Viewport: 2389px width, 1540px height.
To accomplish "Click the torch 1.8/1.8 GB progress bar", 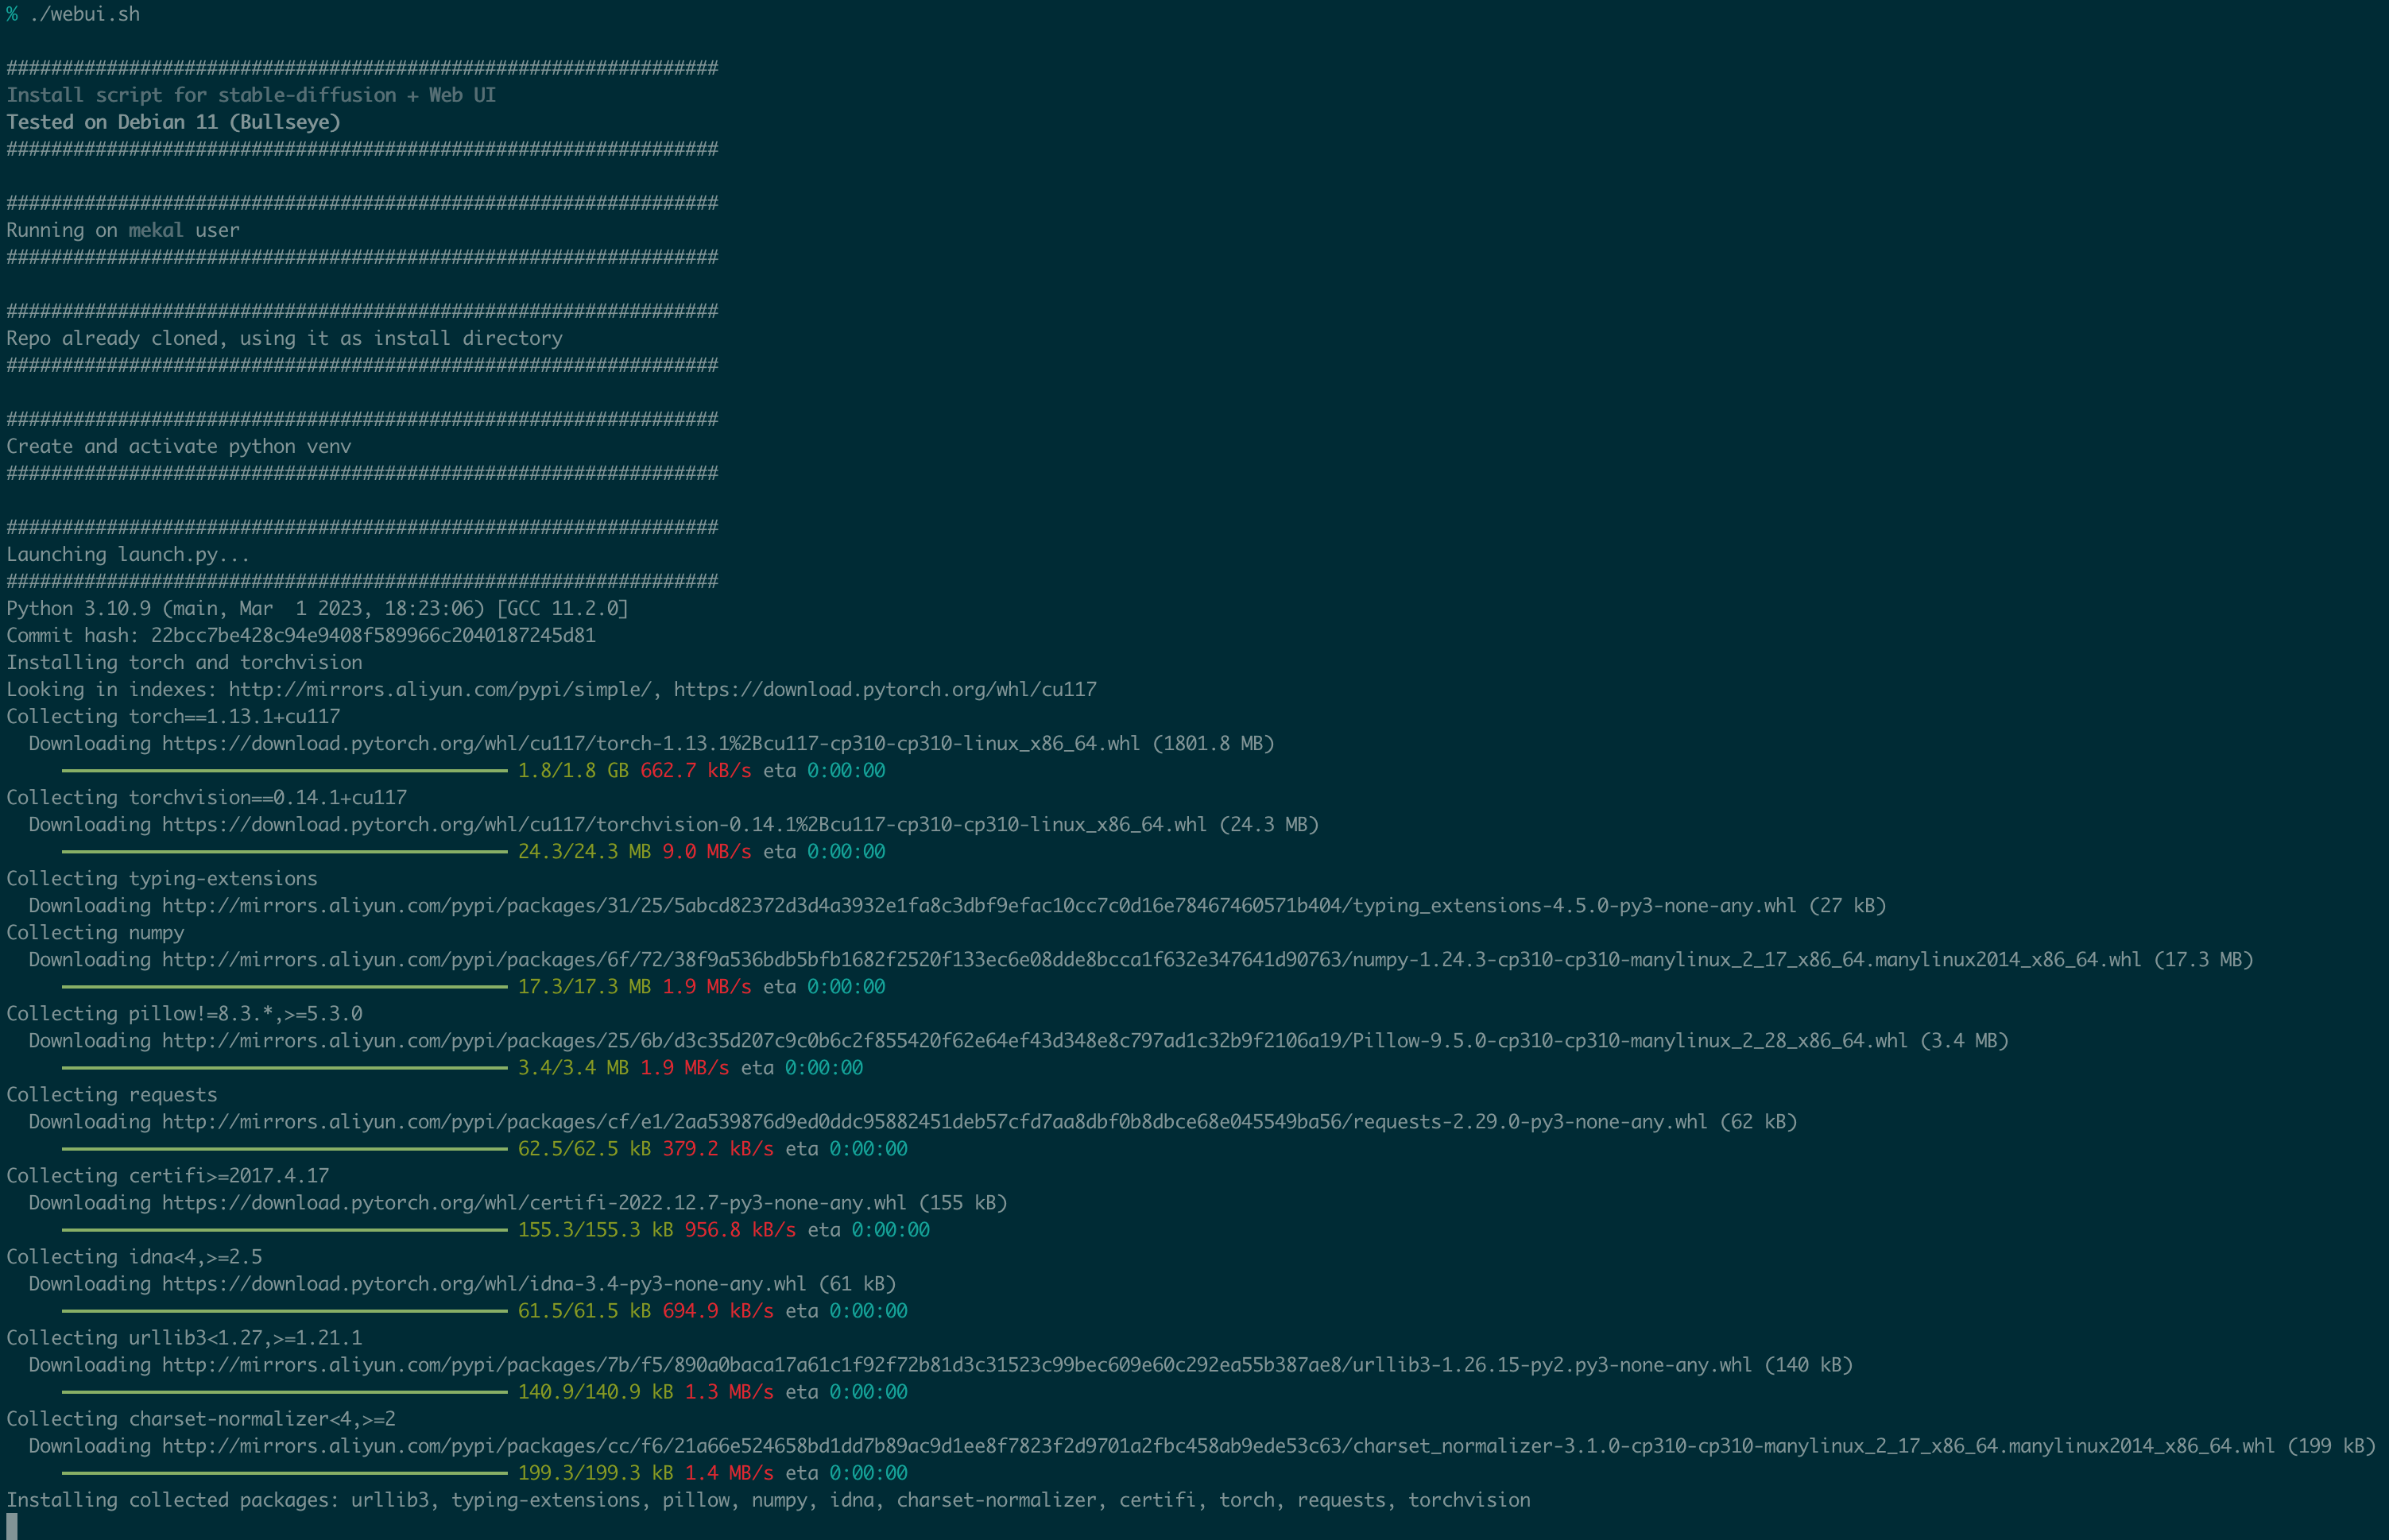I will [x=284, y=770].
